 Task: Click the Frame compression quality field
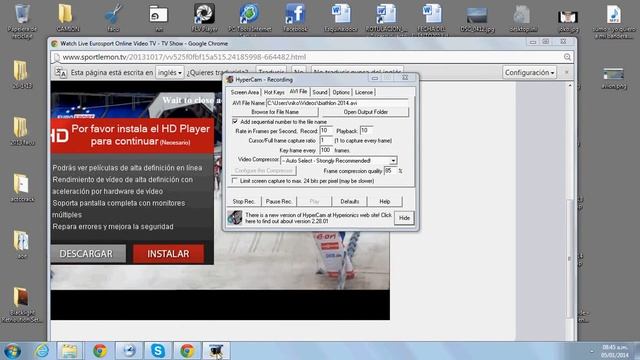pyautogui.click(x=390, y=171)
